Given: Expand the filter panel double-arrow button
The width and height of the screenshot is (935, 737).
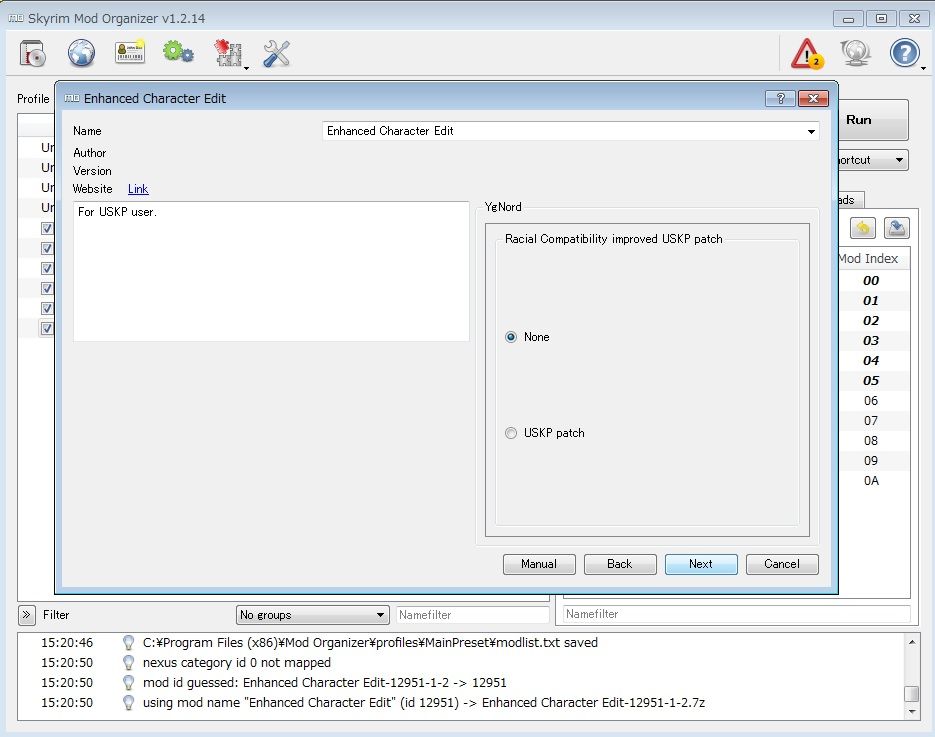Looking at the screenshot, I should 27,615.
